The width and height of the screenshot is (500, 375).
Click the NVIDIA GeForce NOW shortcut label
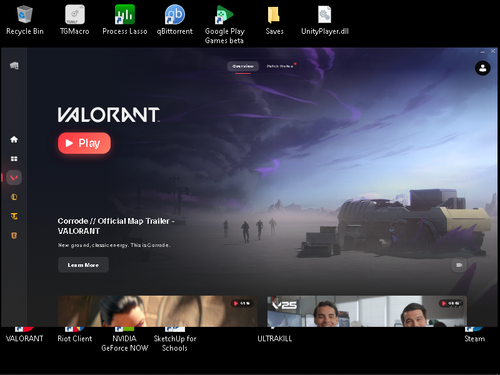(x=125, y=343)
